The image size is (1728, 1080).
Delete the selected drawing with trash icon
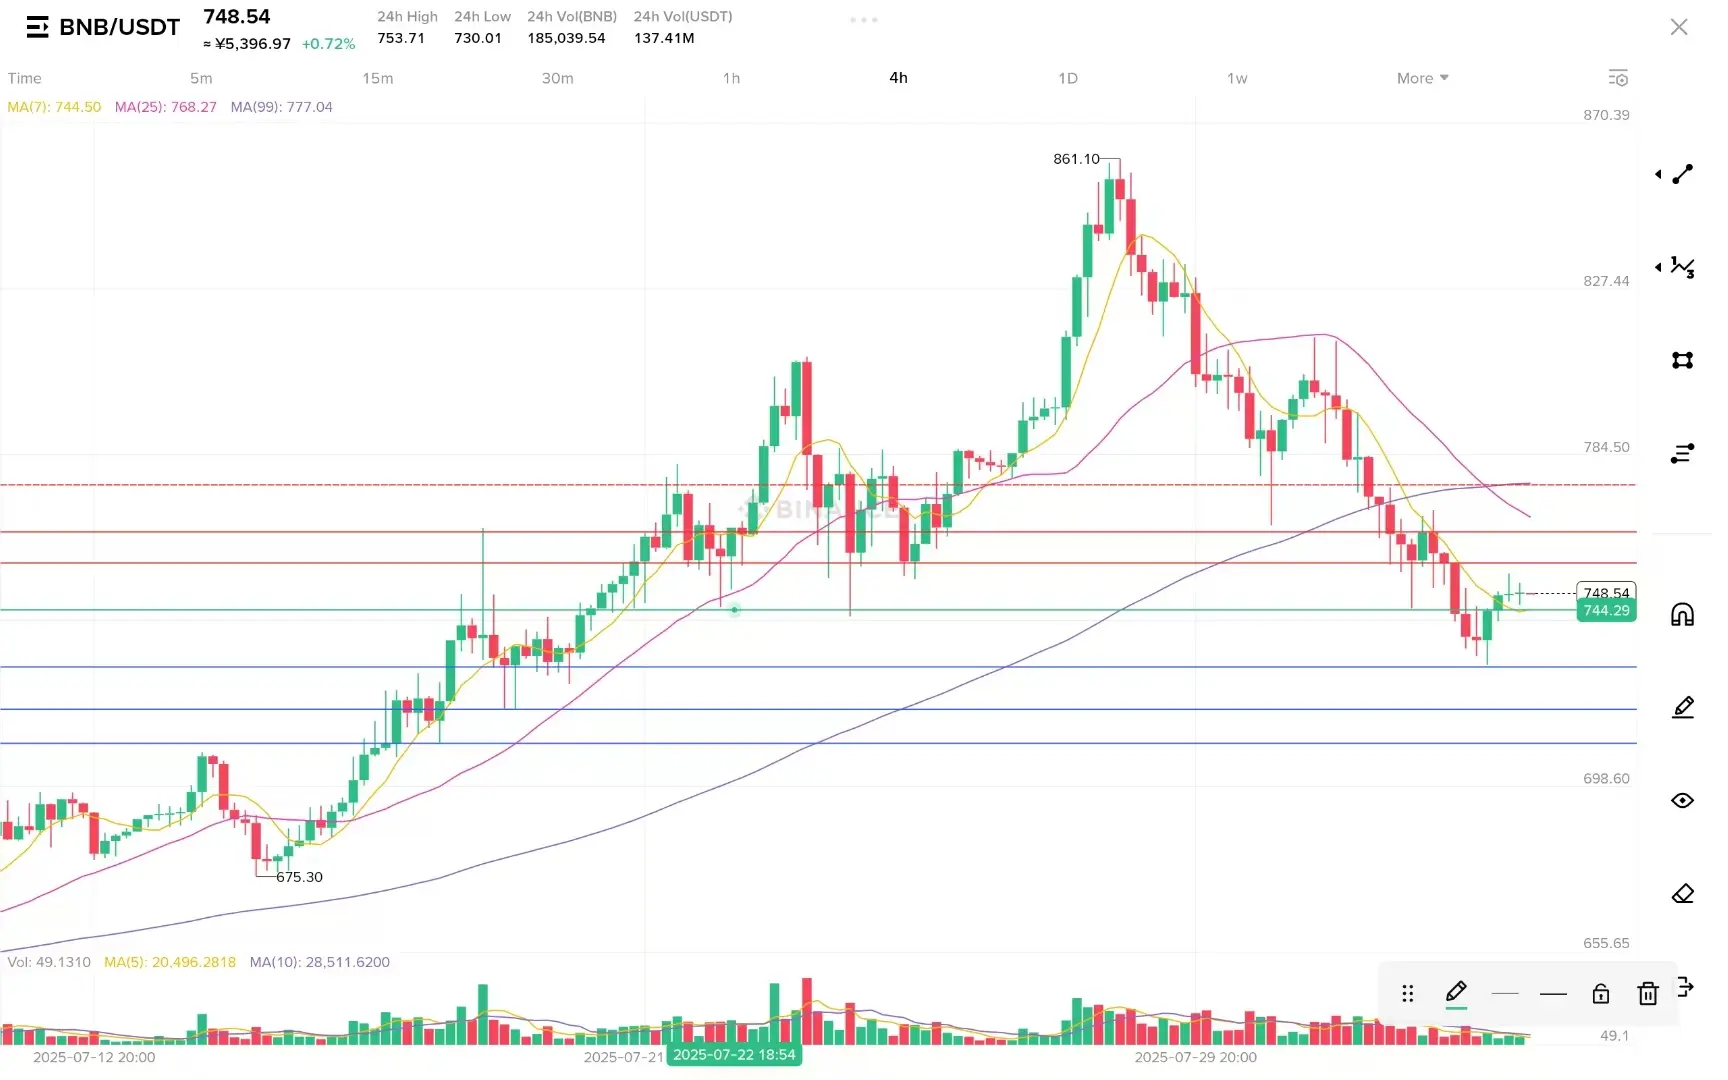click(1648, 993)
